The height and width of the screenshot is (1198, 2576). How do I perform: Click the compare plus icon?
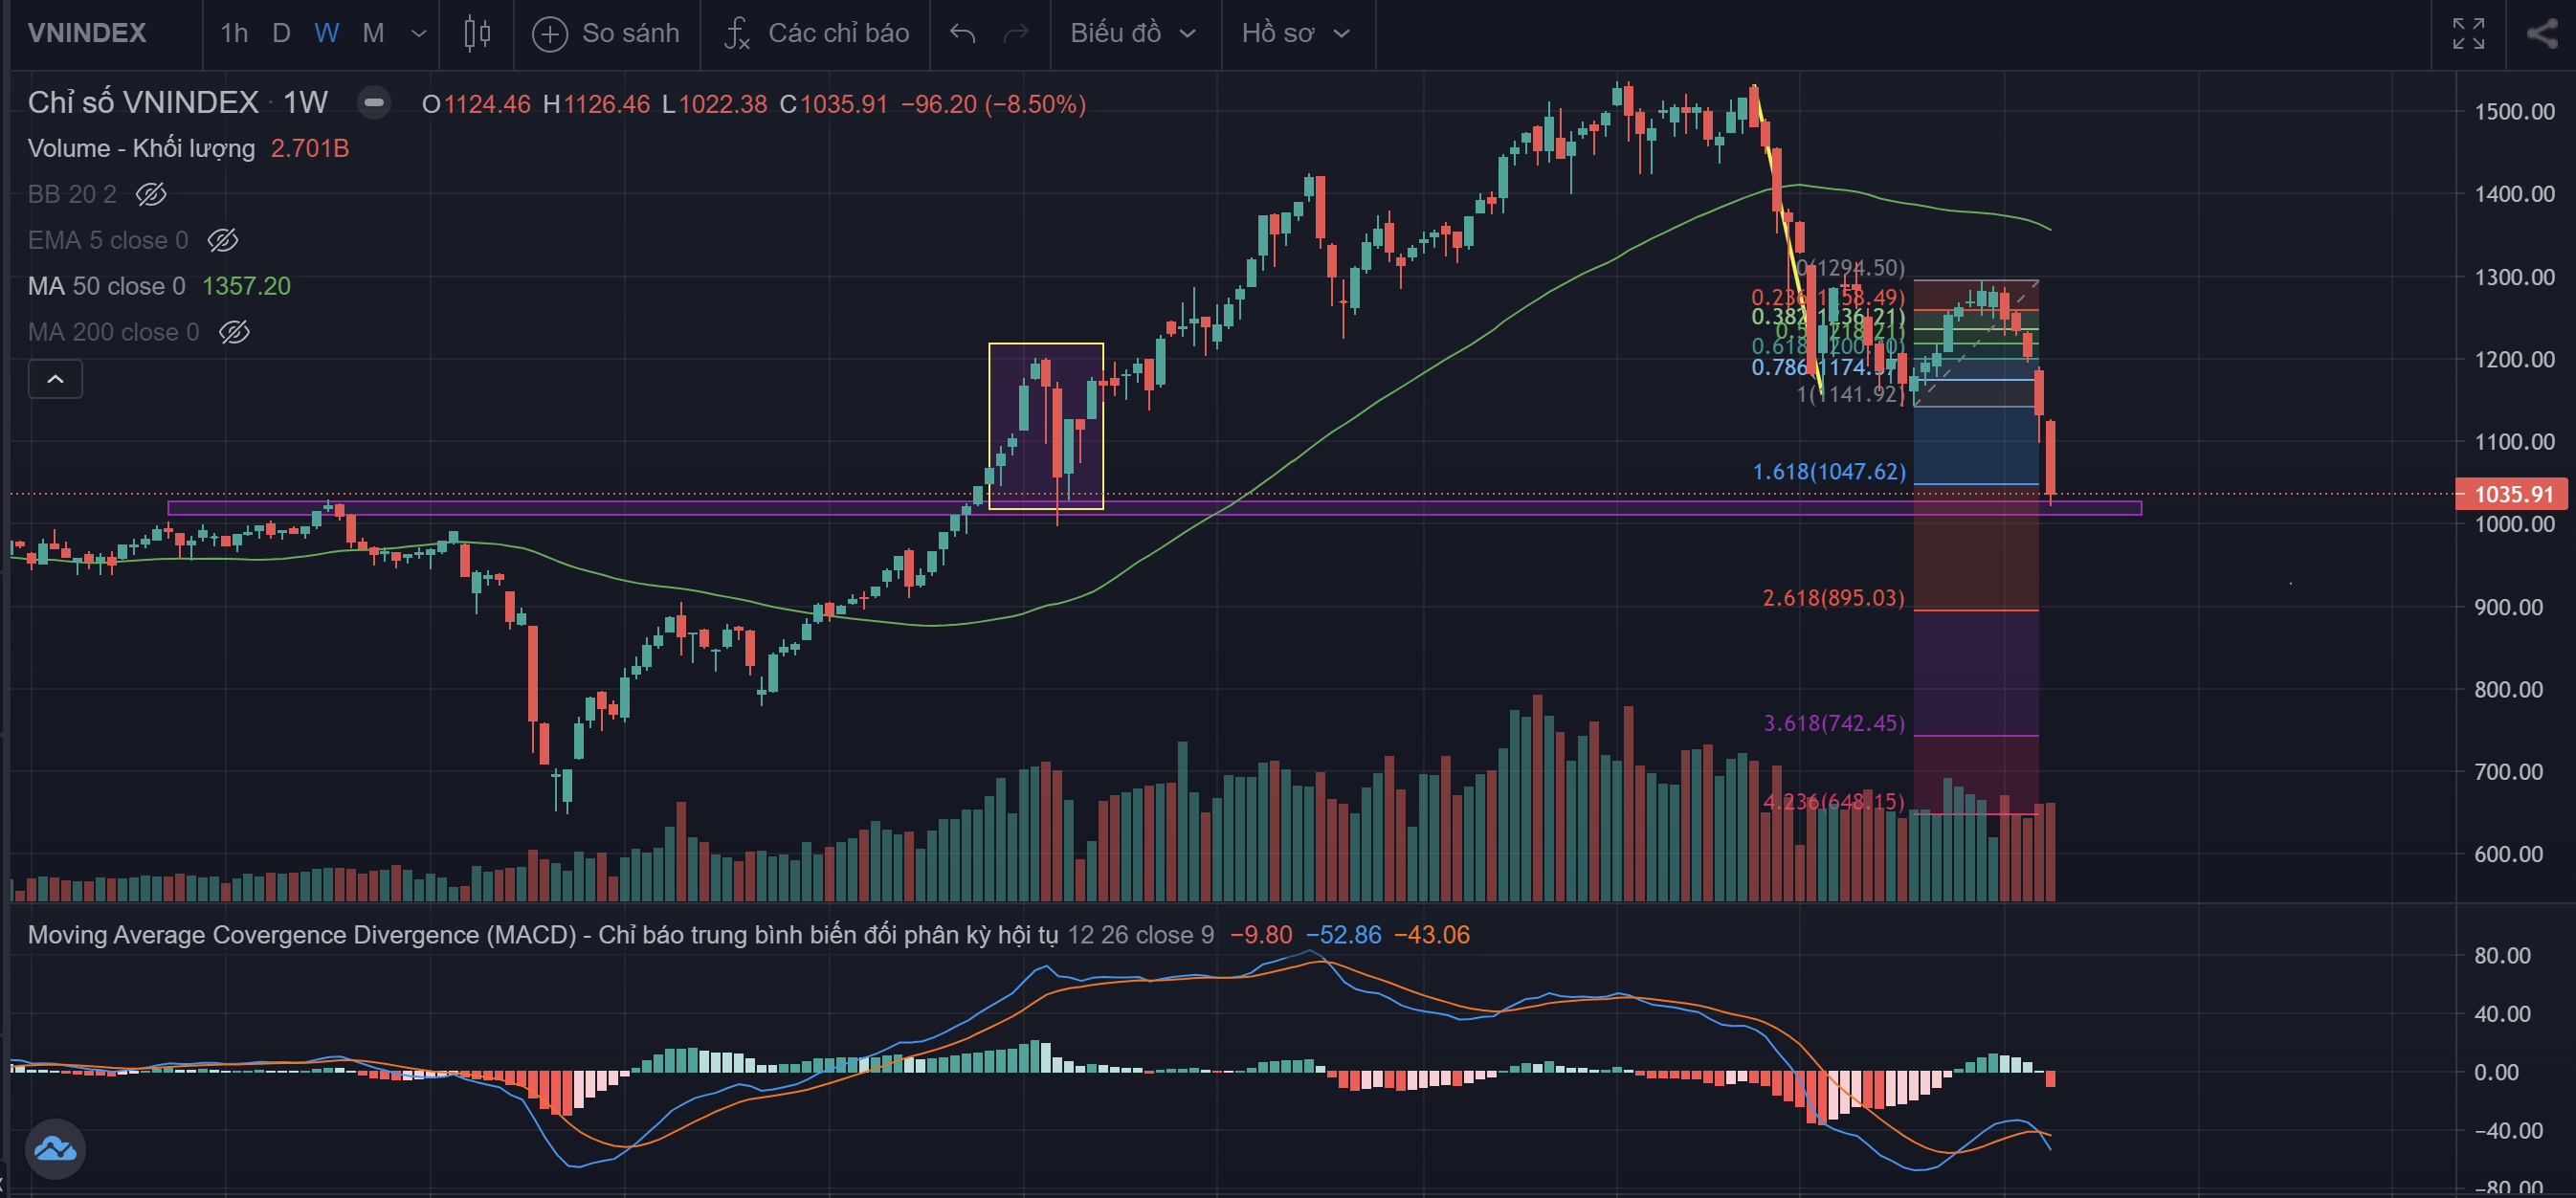pos(549,34)
